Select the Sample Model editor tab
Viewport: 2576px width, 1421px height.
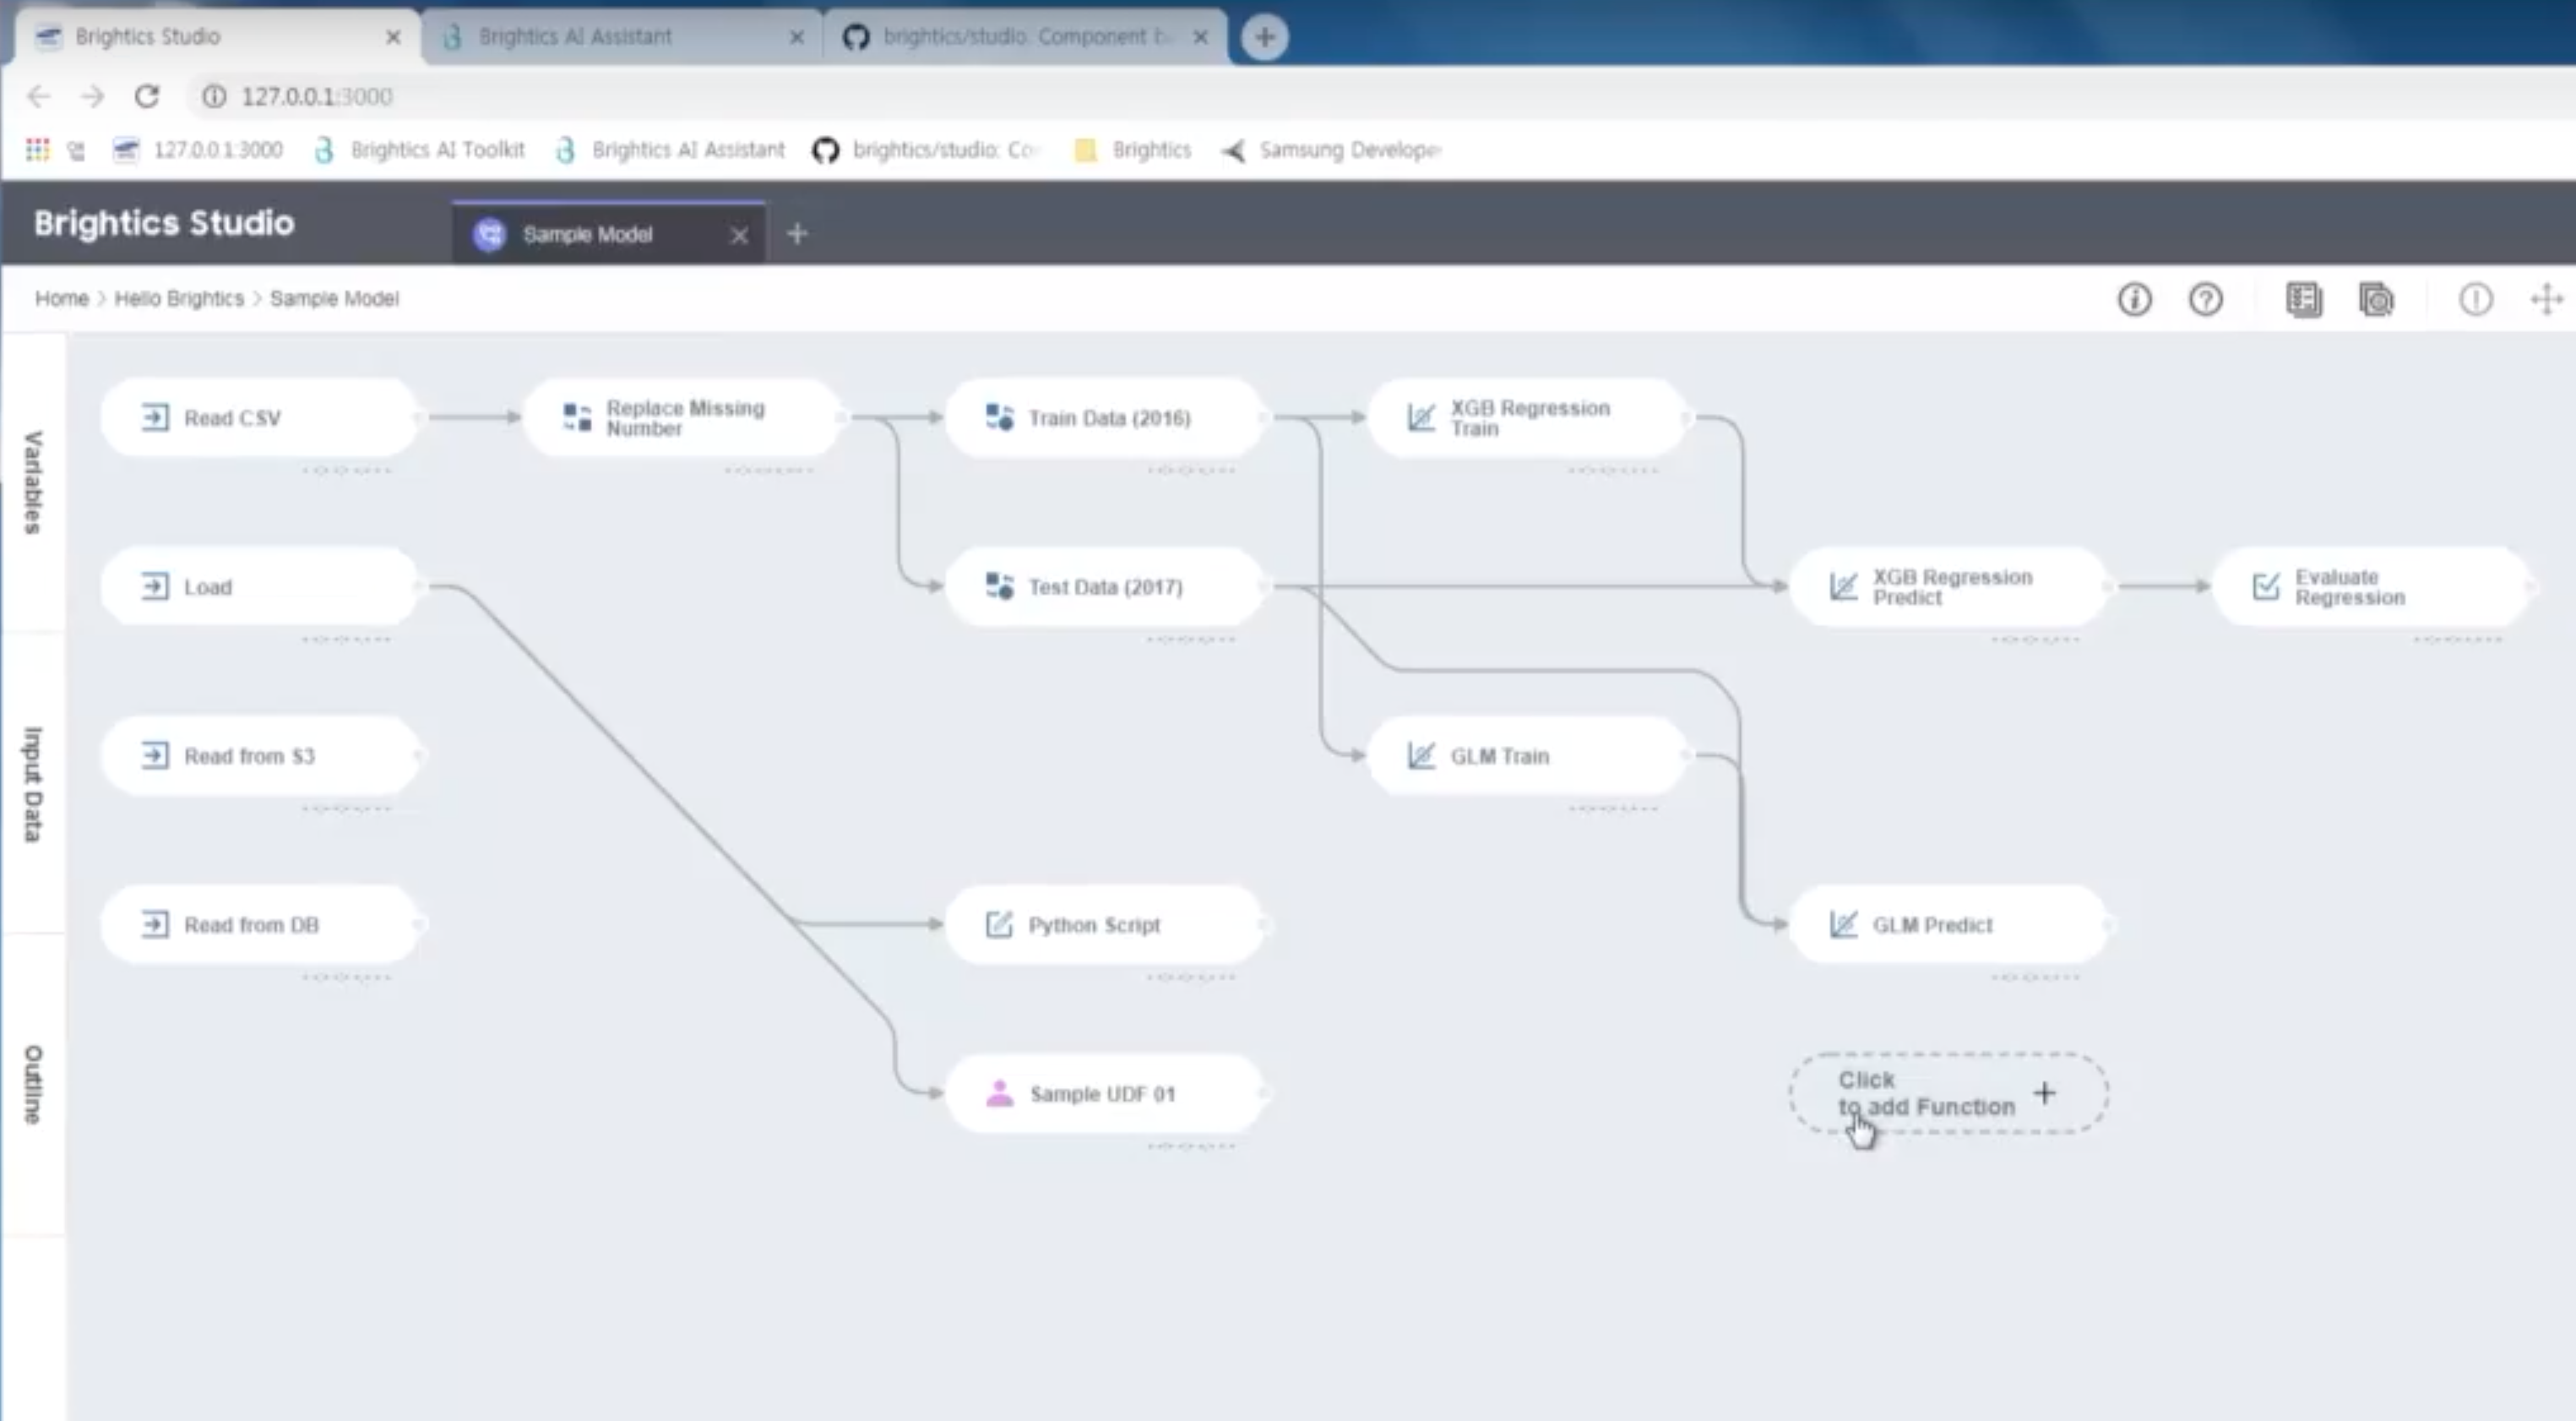pos(608,234)
